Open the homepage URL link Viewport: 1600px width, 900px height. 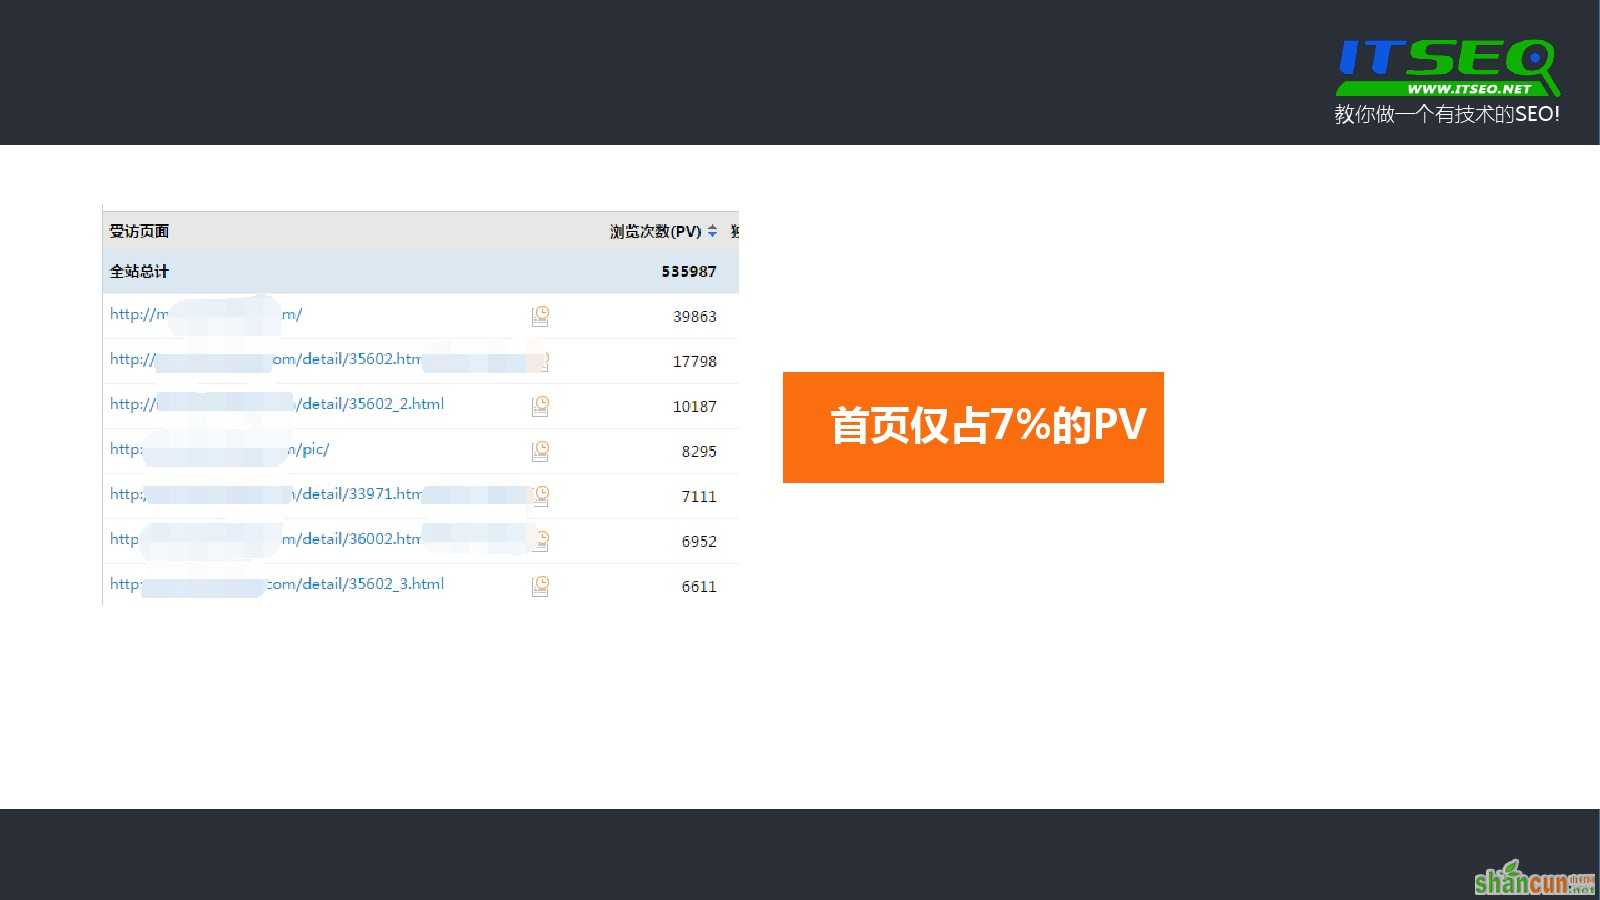tap(206, 314)
